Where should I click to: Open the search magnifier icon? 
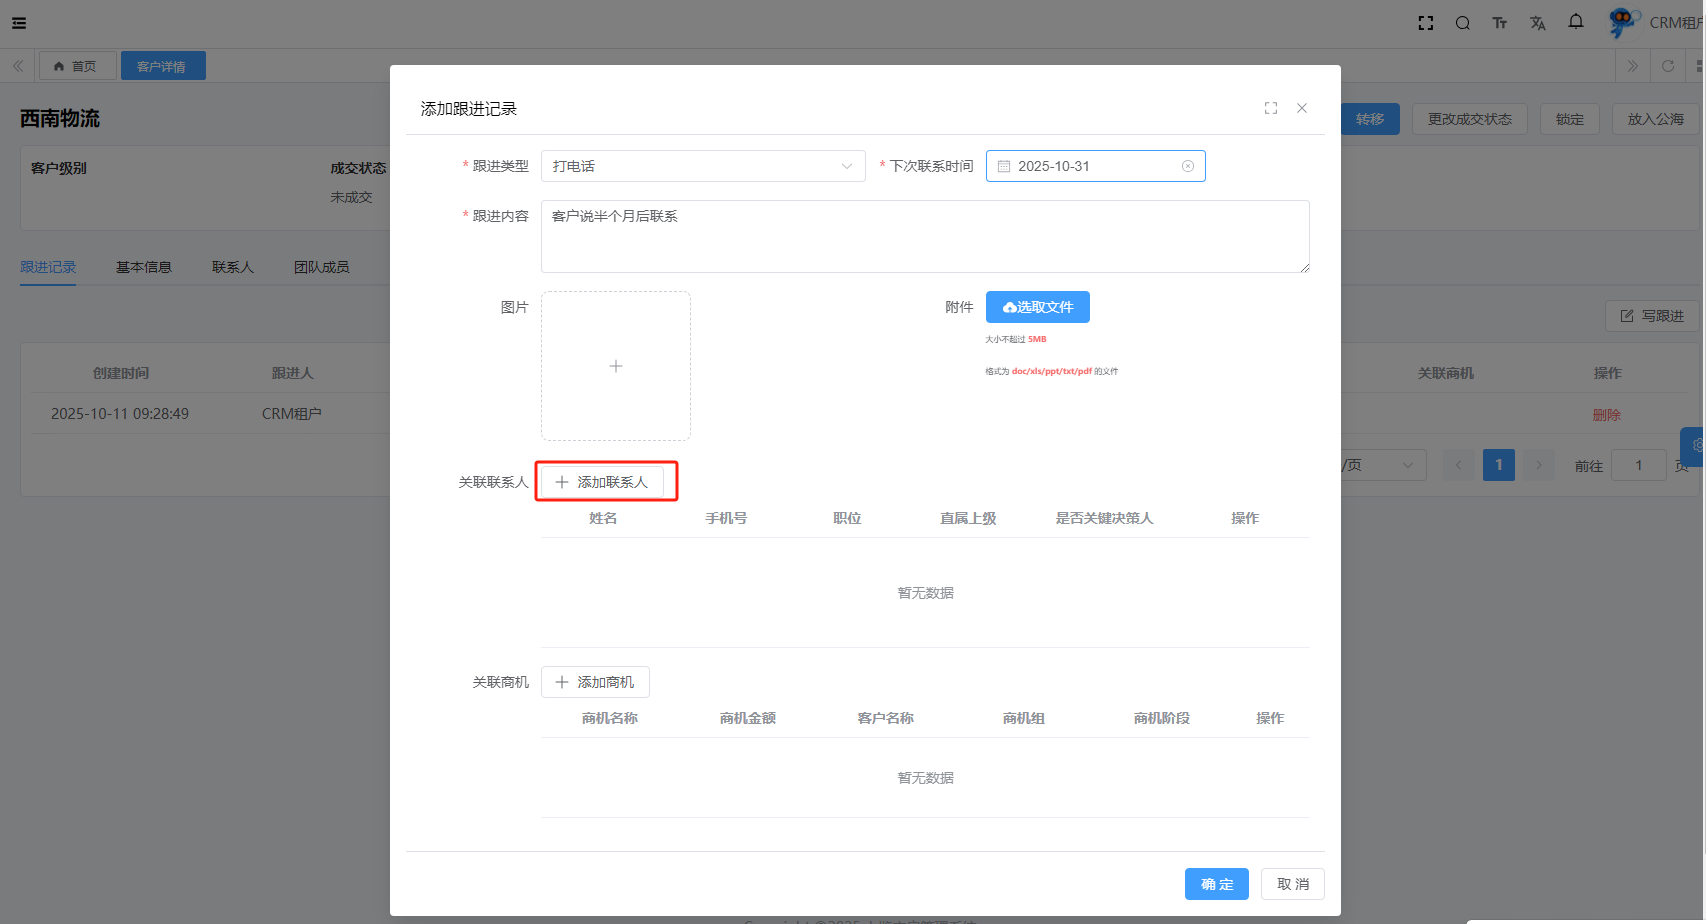[x=1462, y=23]
